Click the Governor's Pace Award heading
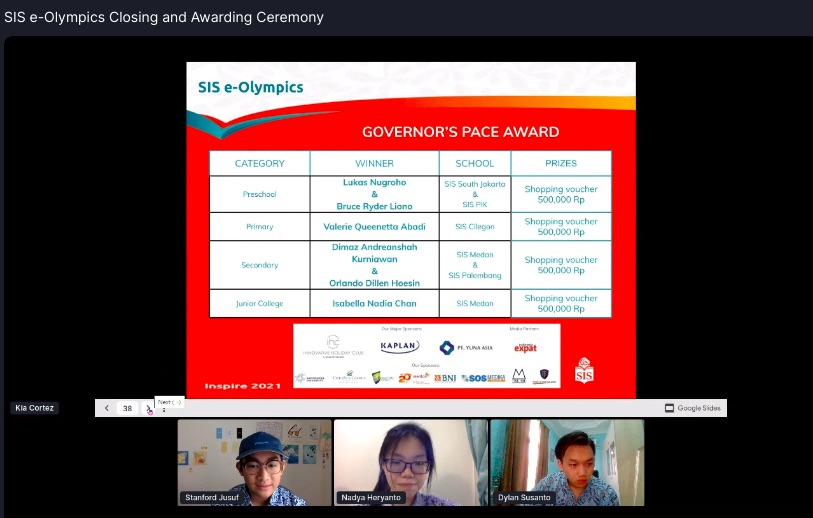 coord(460,131)
